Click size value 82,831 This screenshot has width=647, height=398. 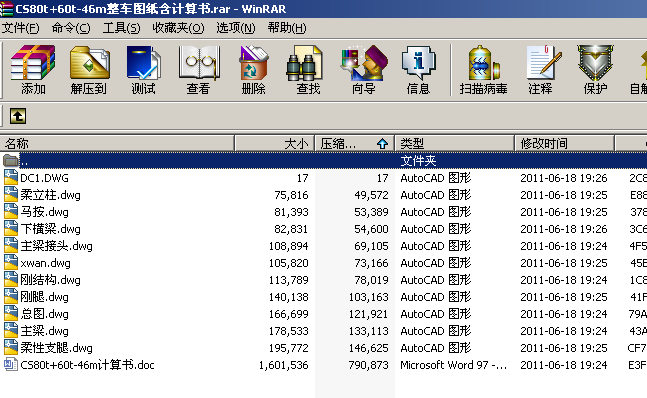291,229
